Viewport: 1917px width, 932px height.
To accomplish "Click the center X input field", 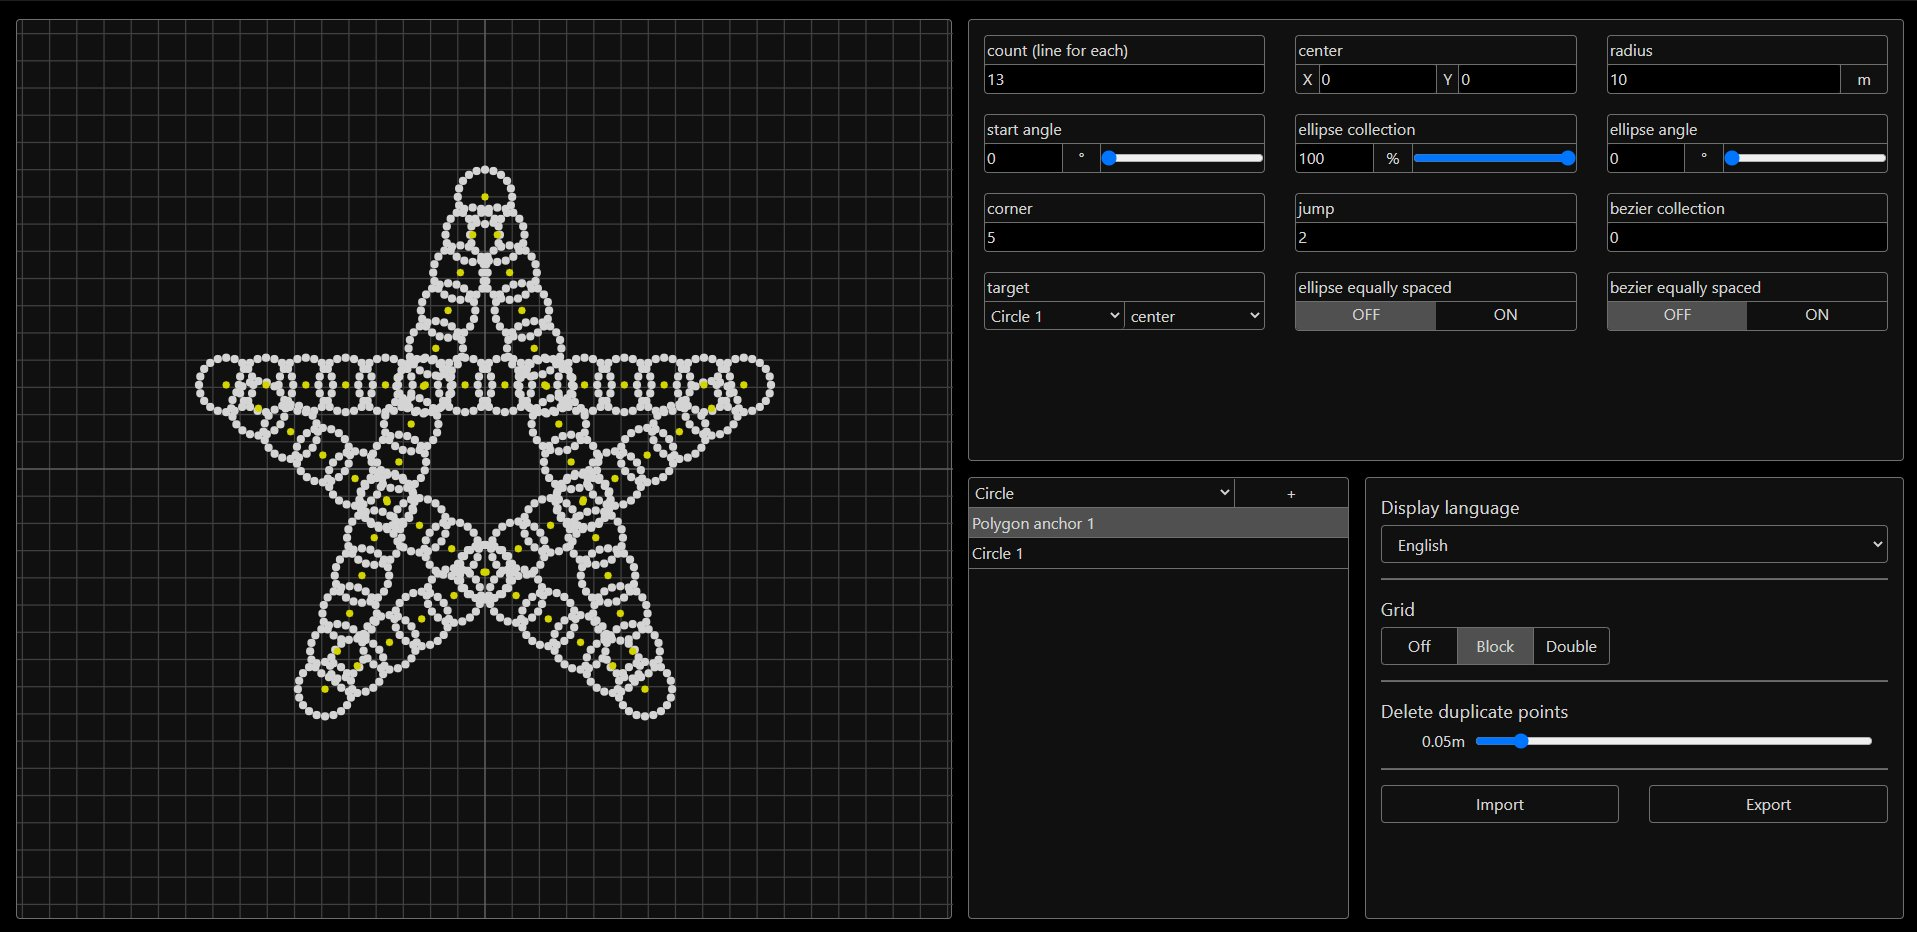I will click(1377, 79).
